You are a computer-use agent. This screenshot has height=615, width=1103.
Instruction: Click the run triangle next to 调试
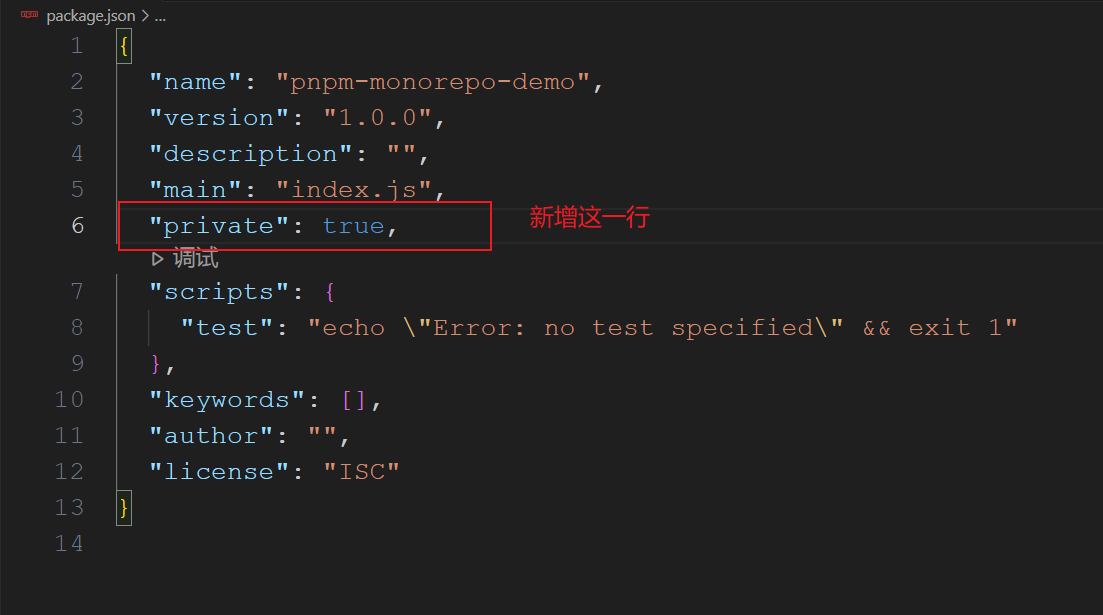[156, 258]
